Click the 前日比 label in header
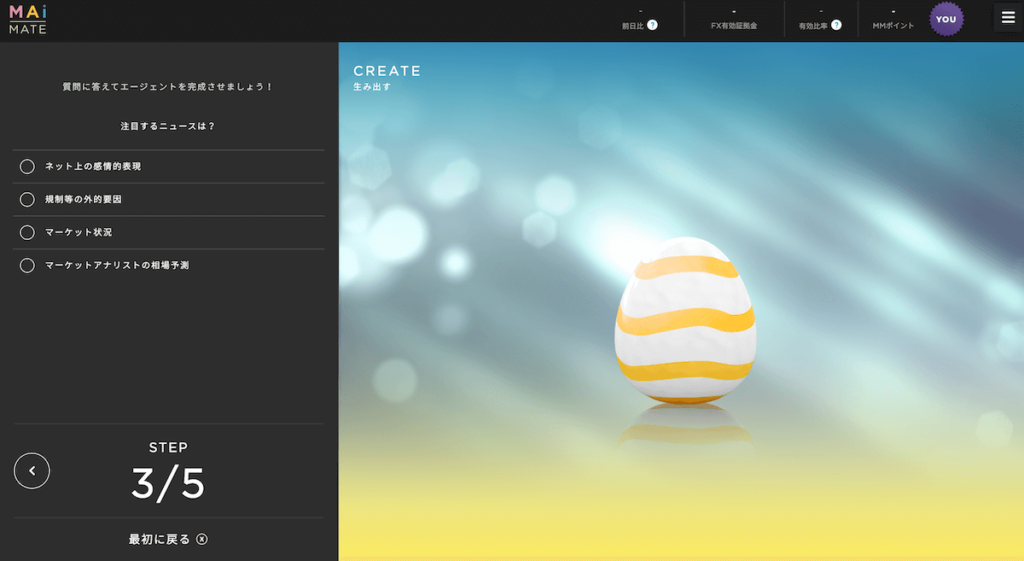This screenshot has height=561, width=1024. pyautogui.click(x=633, y=26)
